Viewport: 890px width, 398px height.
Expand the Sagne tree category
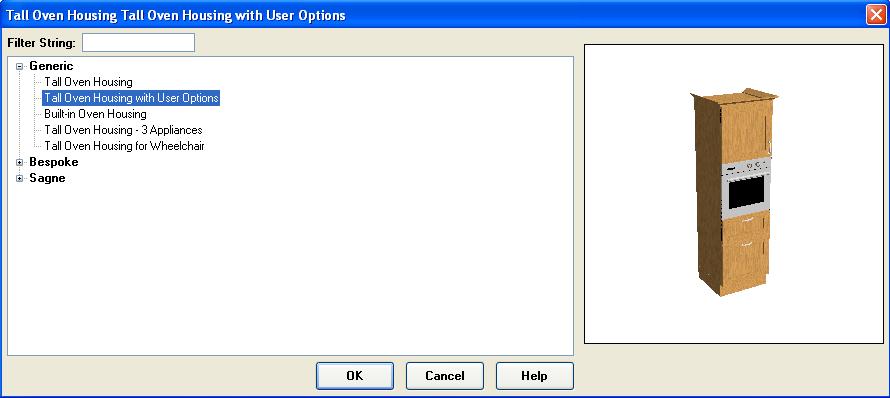(20, 178)
